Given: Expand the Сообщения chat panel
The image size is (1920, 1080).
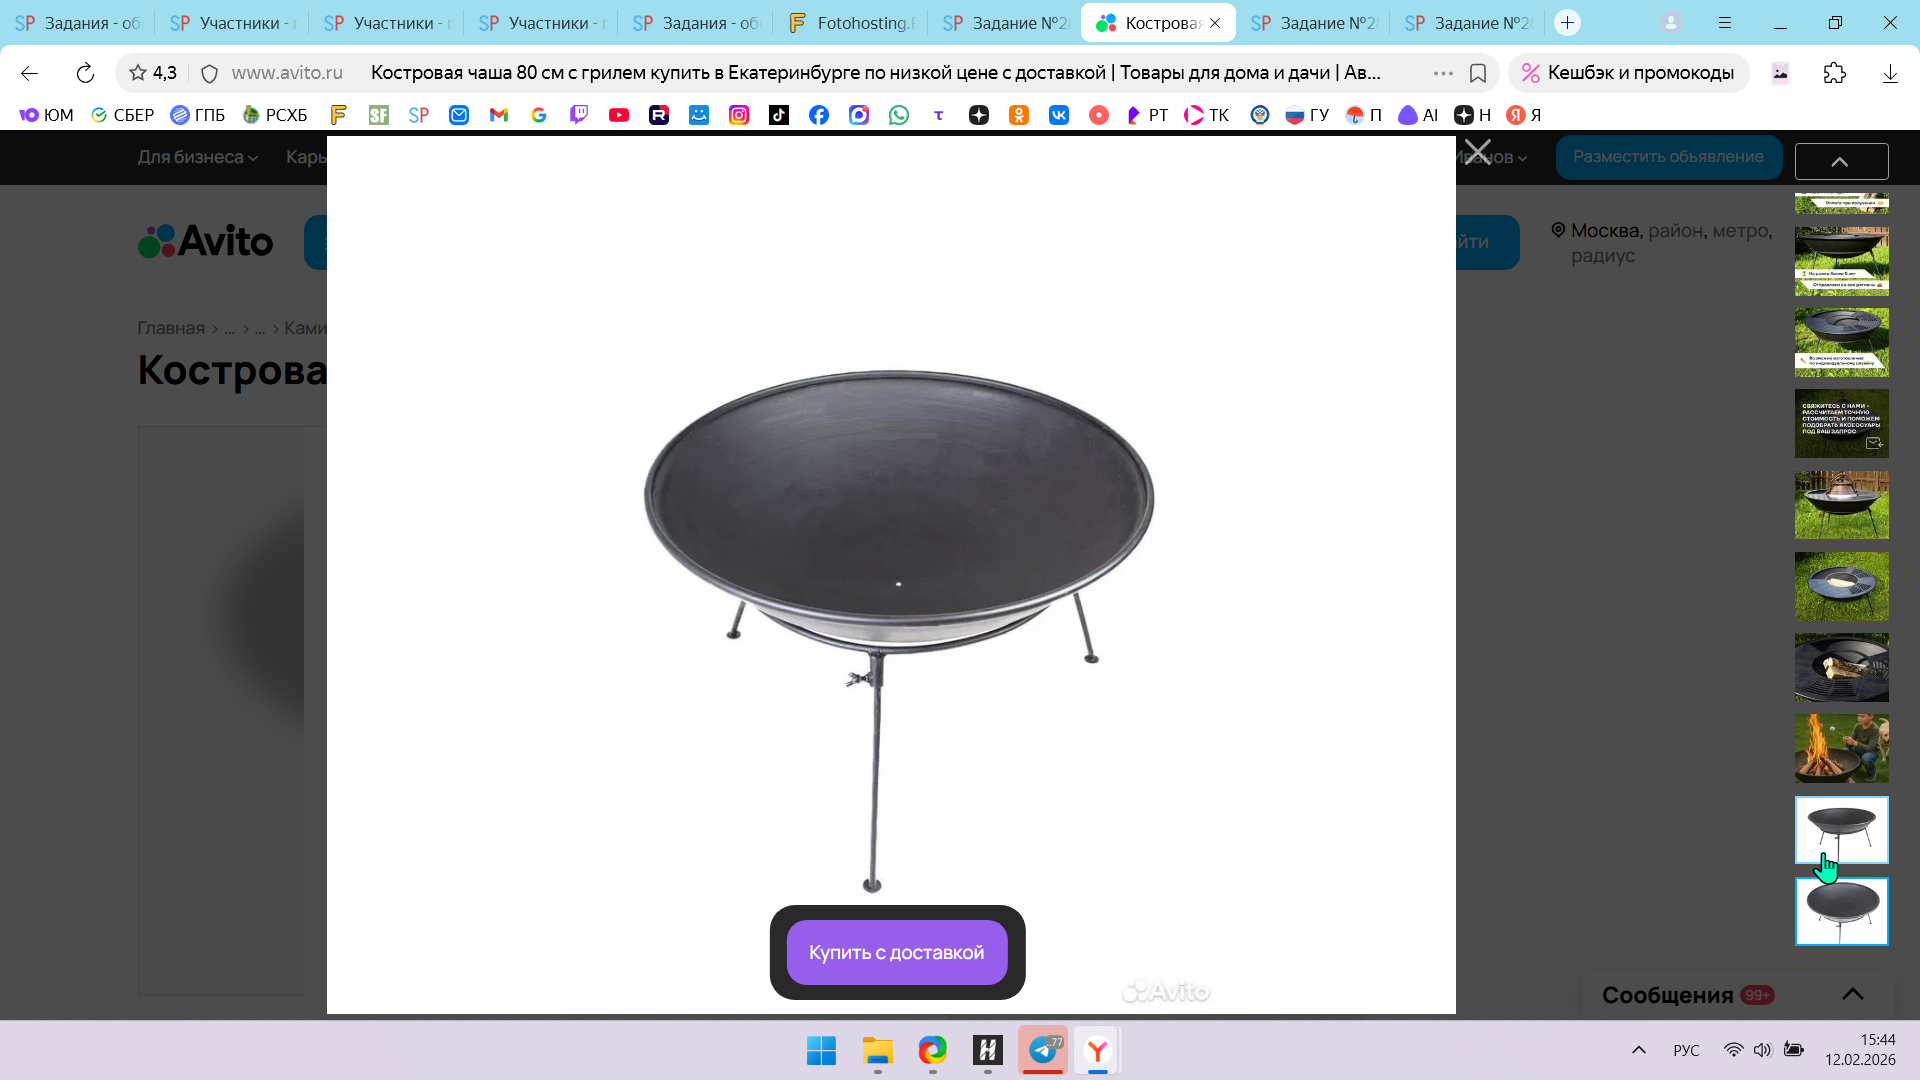Looking at the screenshot, I should [1852, 994].
